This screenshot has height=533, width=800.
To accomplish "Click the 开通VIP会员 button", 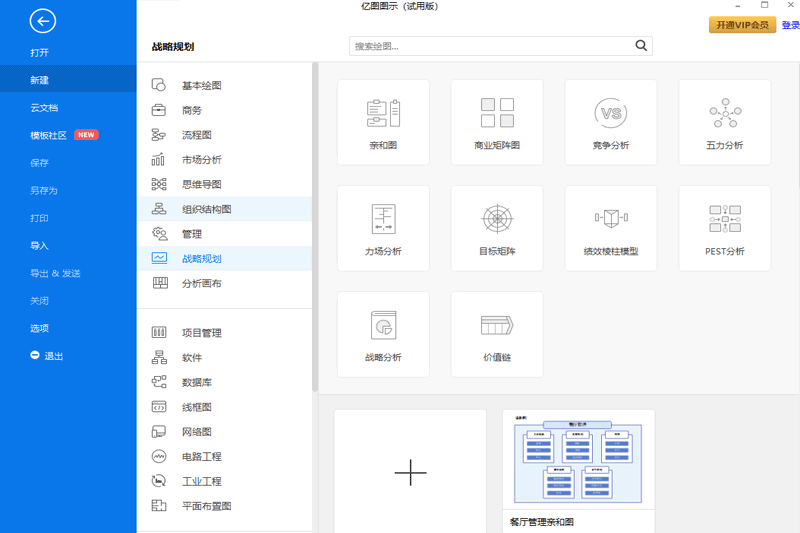I will [x=742, y=25].
